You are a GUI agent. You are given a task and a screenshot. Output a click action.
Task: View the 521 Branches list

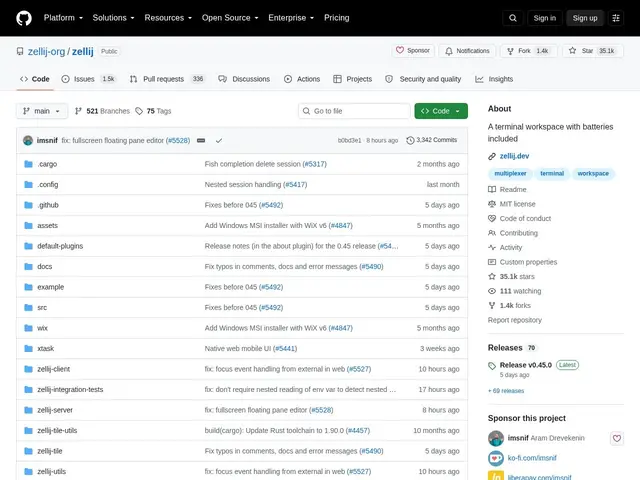[102, 111]
